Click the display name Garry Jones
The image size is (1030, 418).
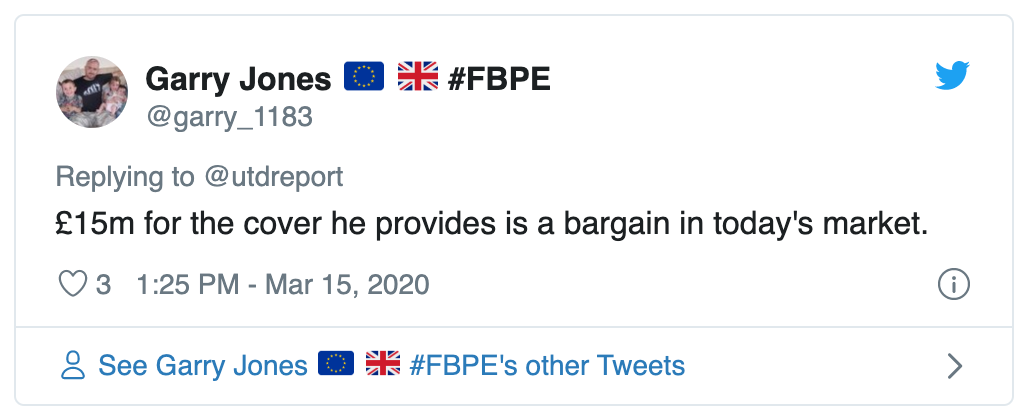point(239,78)
